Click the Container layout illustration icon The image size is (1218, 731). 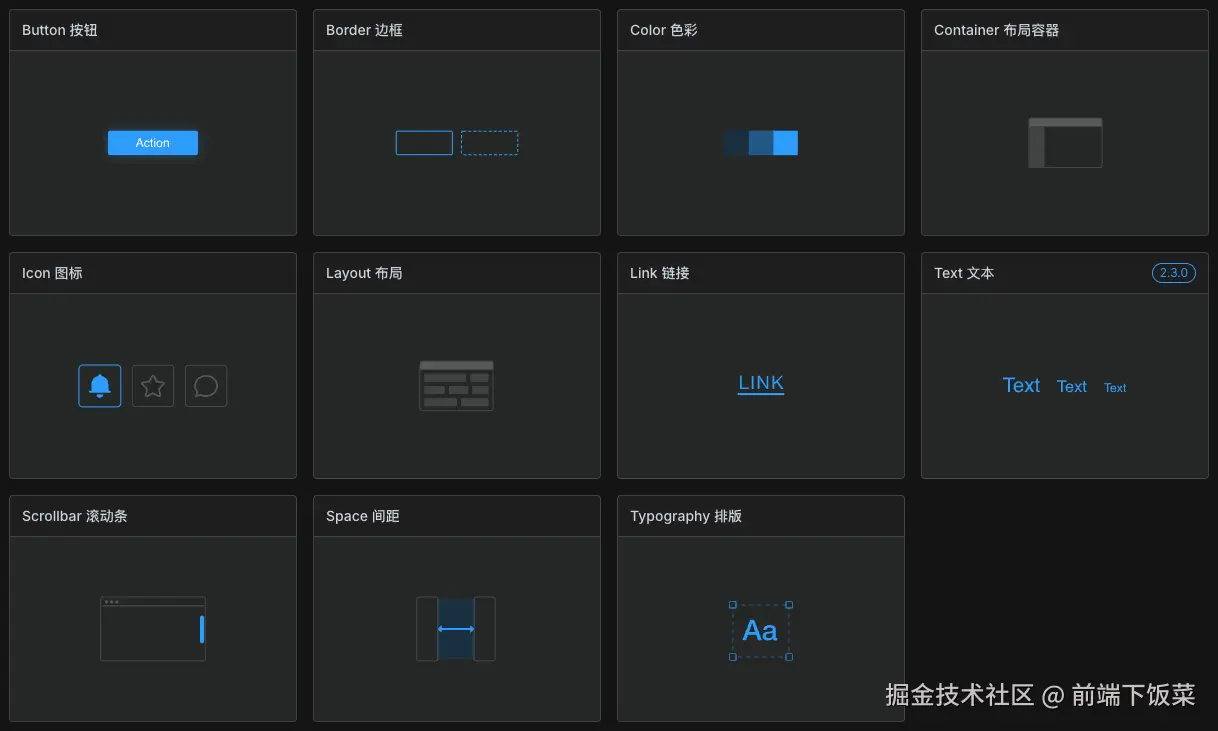[x=1065, y=143]
